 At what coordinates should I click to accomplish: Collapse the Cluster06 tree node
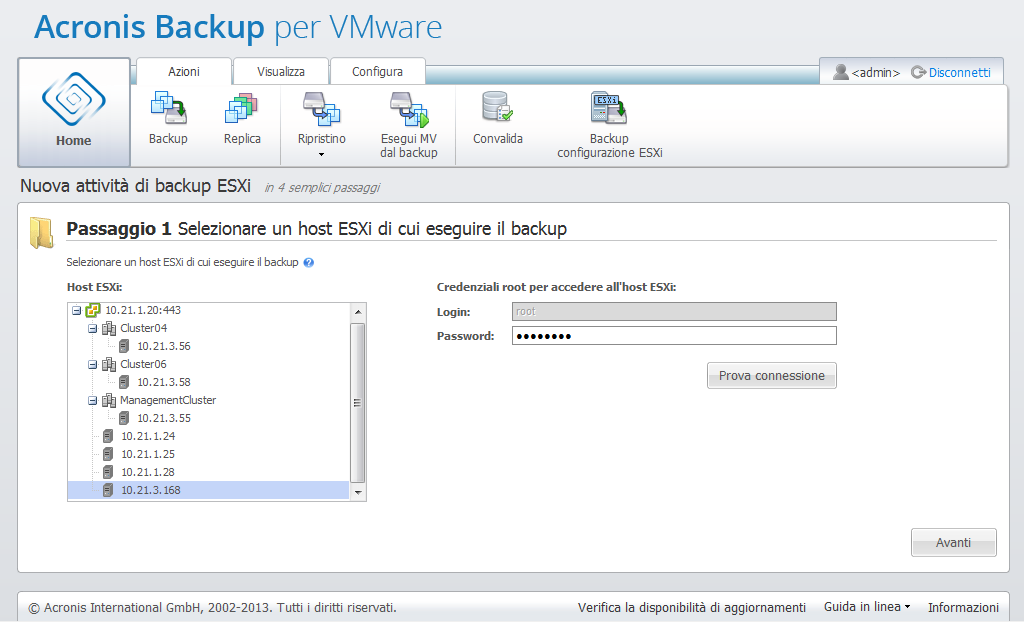click(92, 365)
